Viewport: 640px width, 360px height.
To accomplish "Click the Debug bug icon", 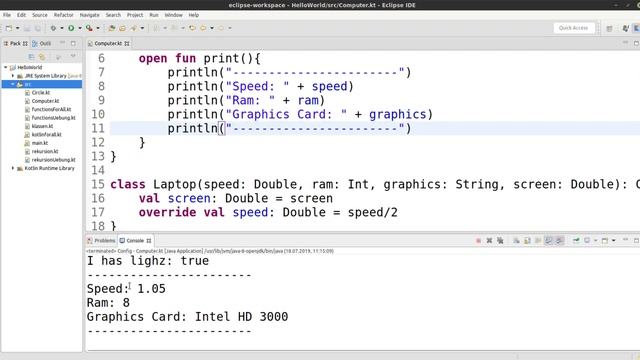I will (x=53, y=28).
